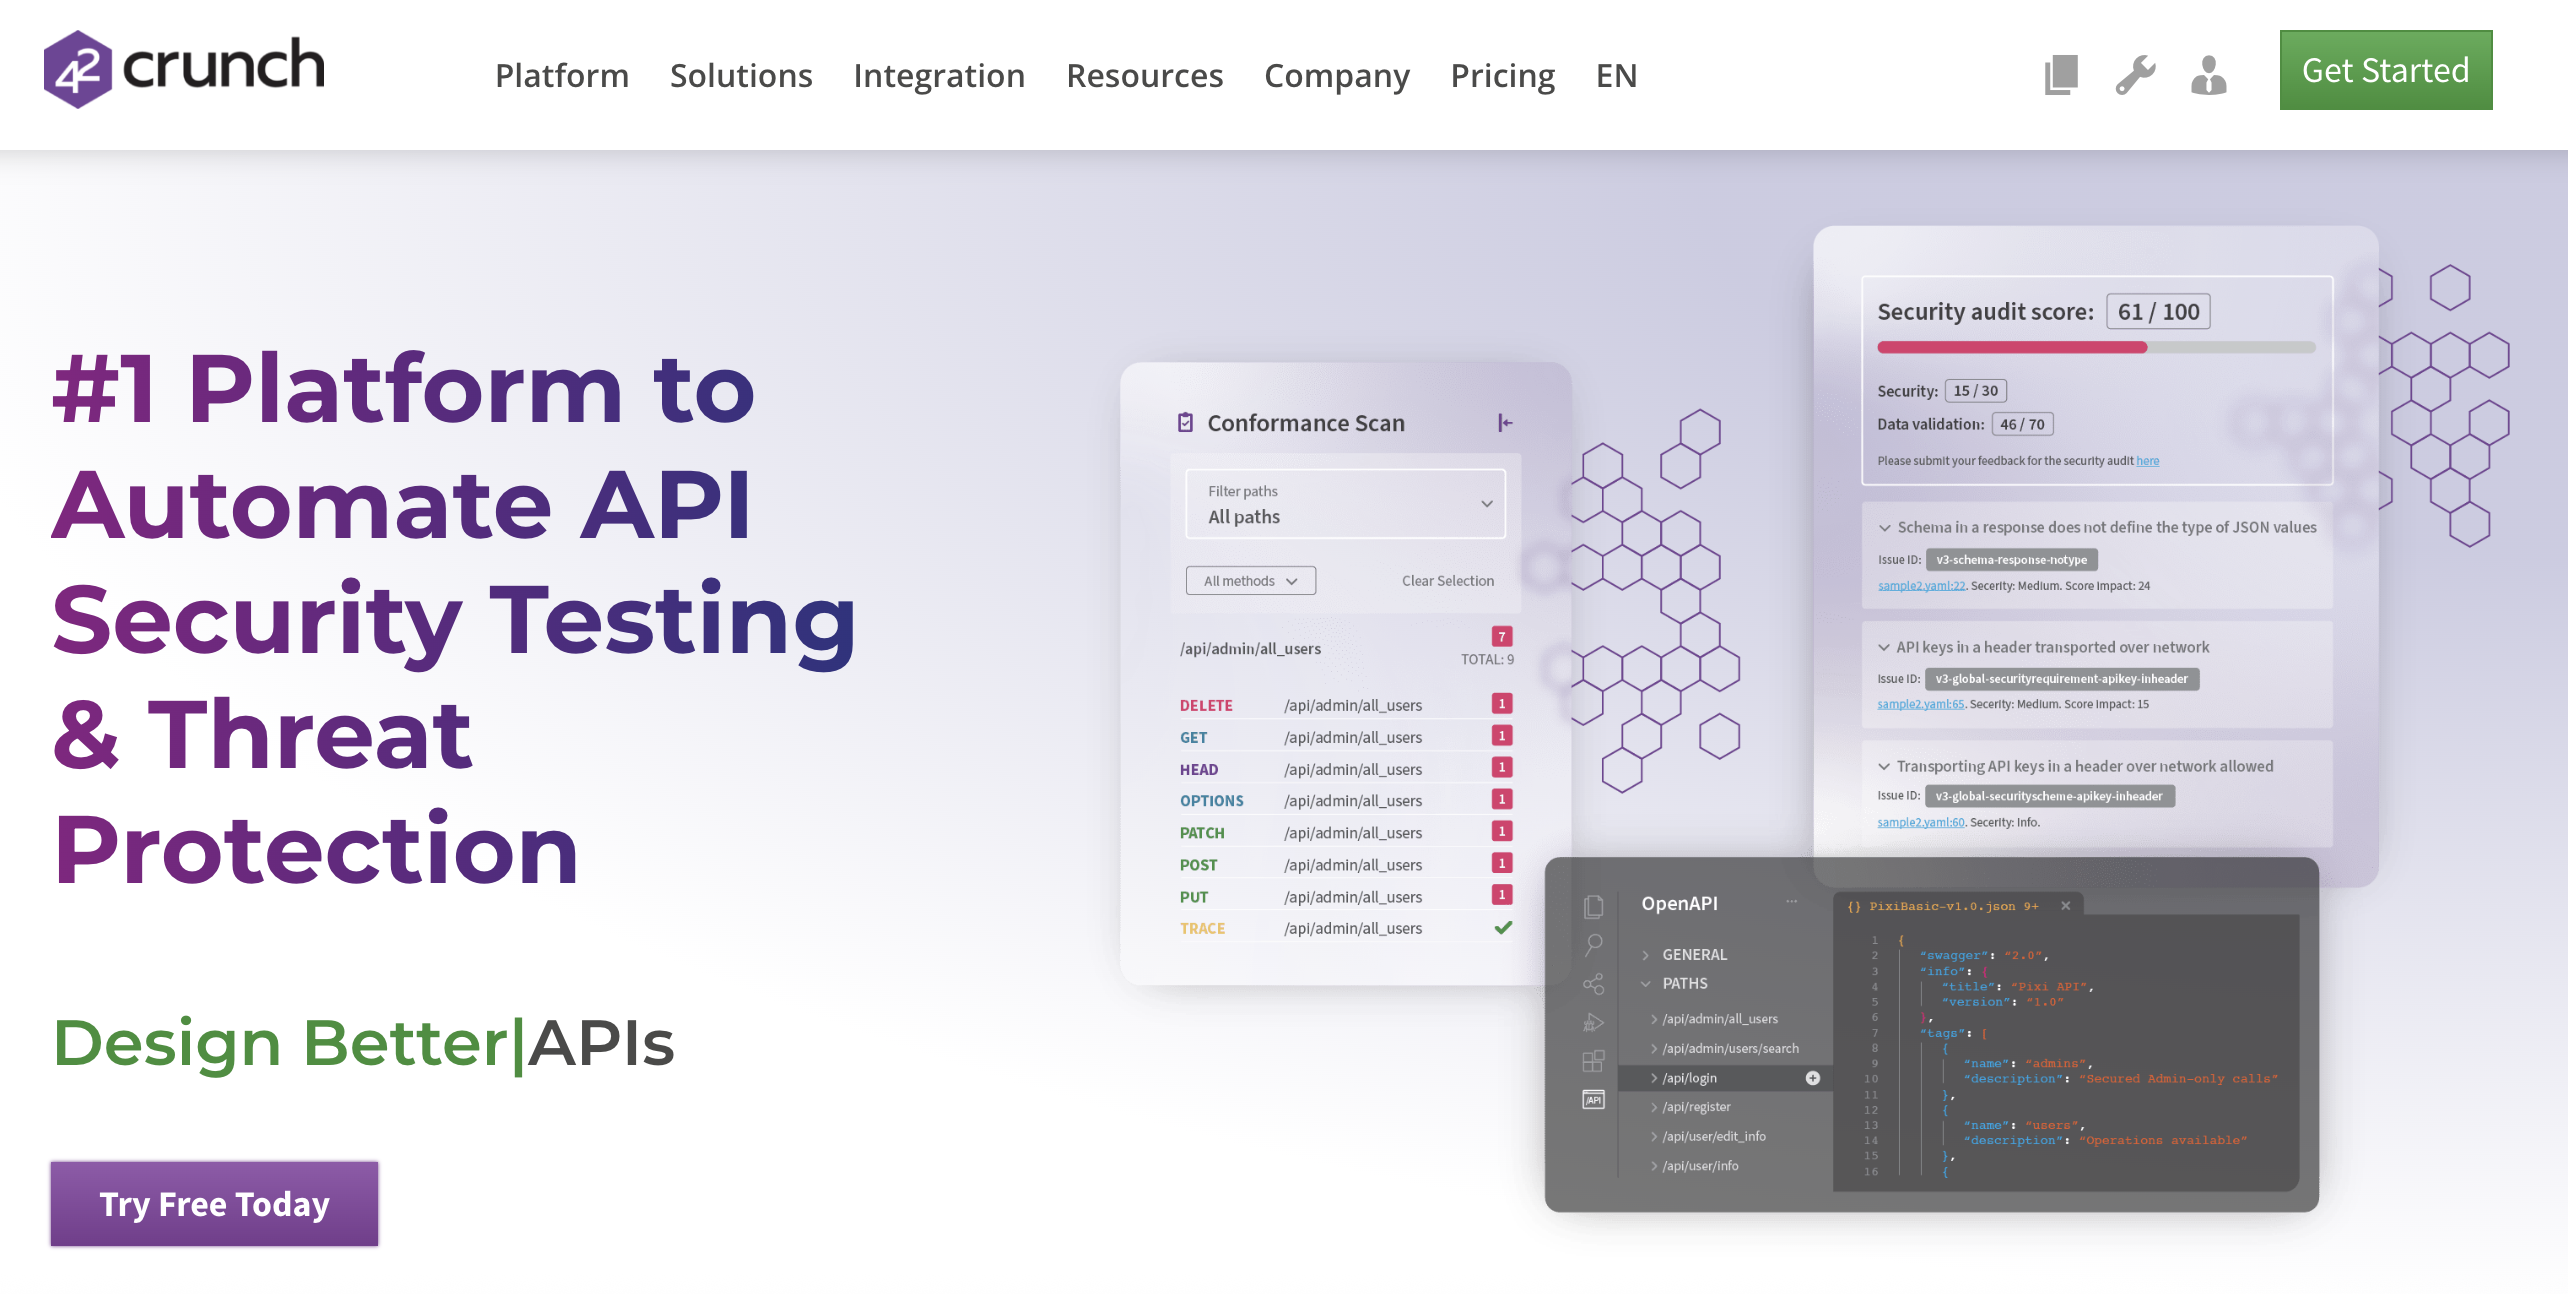The width and height of the screenshot is (2568, 1294).
Task: Click the search magnifier icon in OpenAPI sidebar
Action: click(x=1594, y=945)
